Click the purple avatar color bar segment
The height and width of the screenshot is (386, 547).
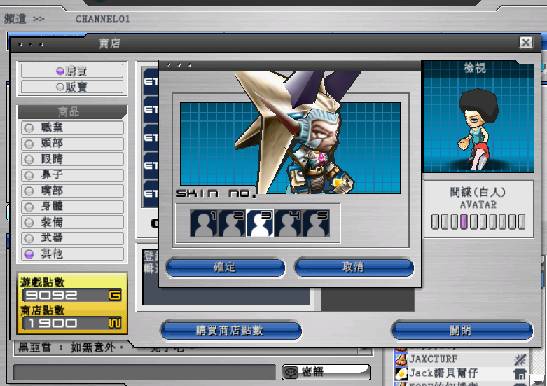click(463, 222)
